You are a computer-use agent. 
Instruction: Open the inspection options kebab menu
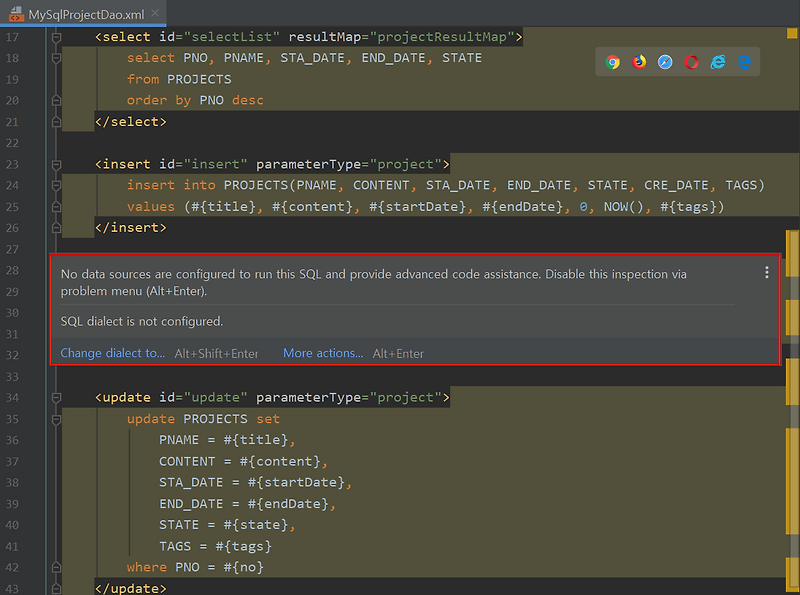click(x=766, y=272)
